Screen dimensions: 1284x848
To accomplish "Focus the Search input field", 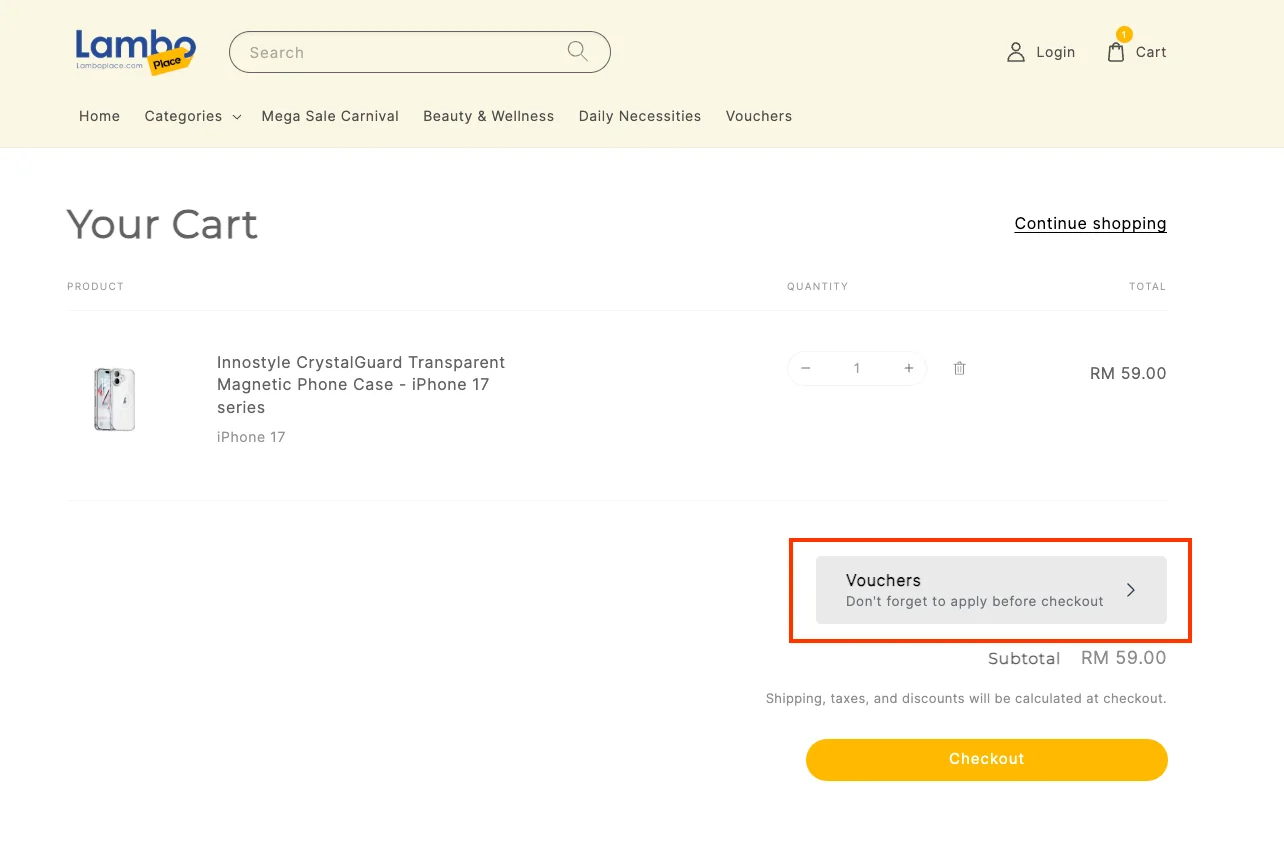I will [420, 52].
